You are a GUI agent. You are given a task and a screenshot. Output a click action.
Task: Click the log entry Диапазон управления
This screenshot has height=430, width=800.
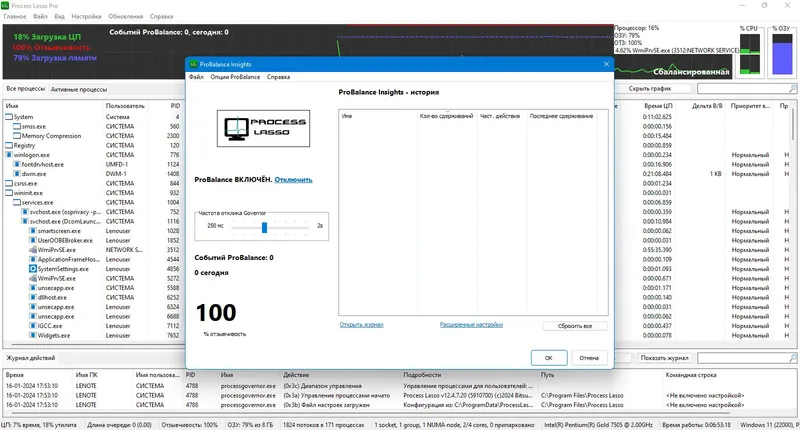[x=322, y=386]
